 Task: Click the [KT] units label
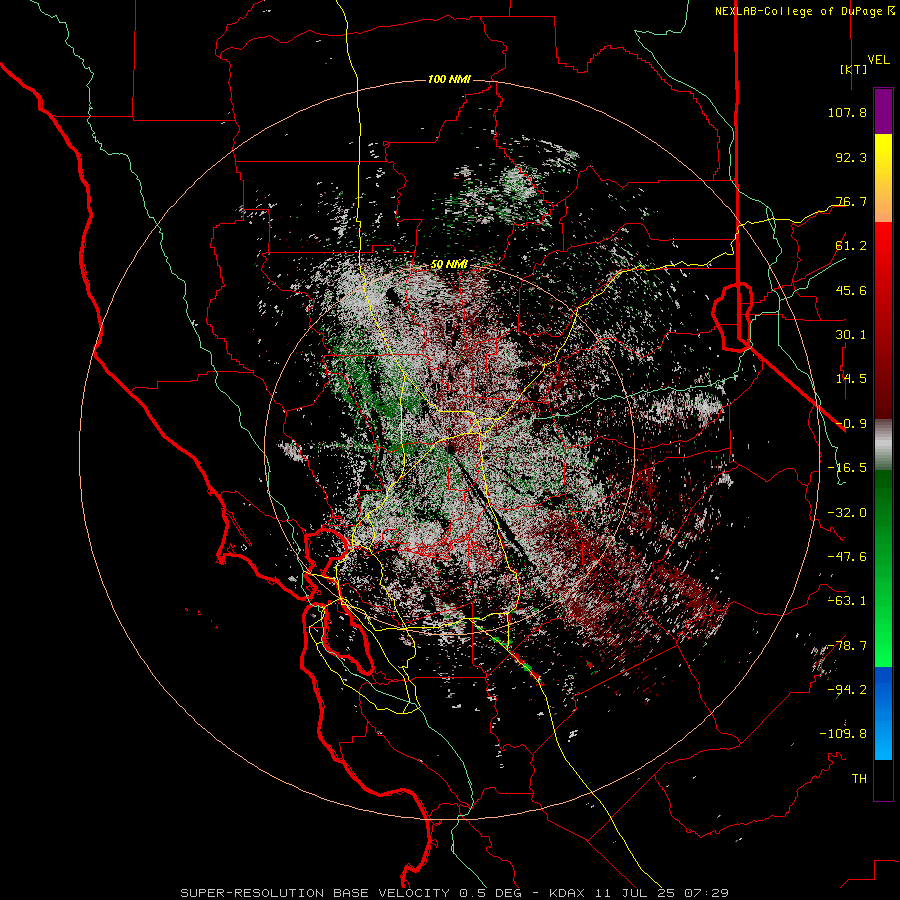(853, 69)
